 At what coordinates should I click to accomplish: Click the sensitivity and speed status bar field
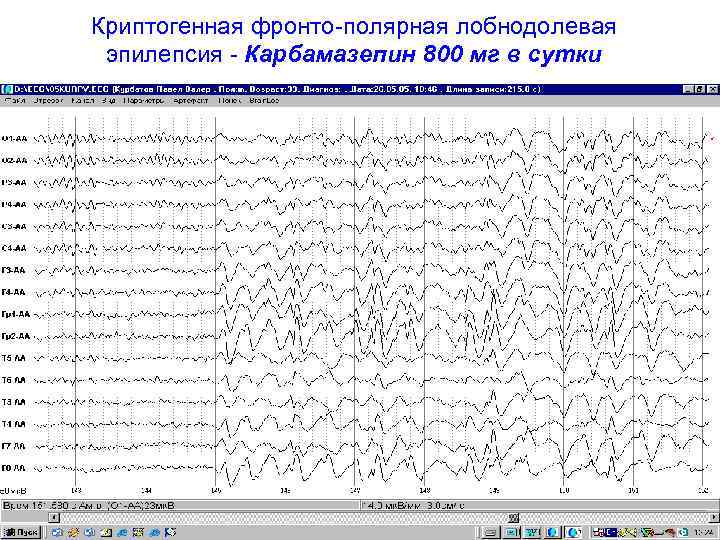point(540,506)
